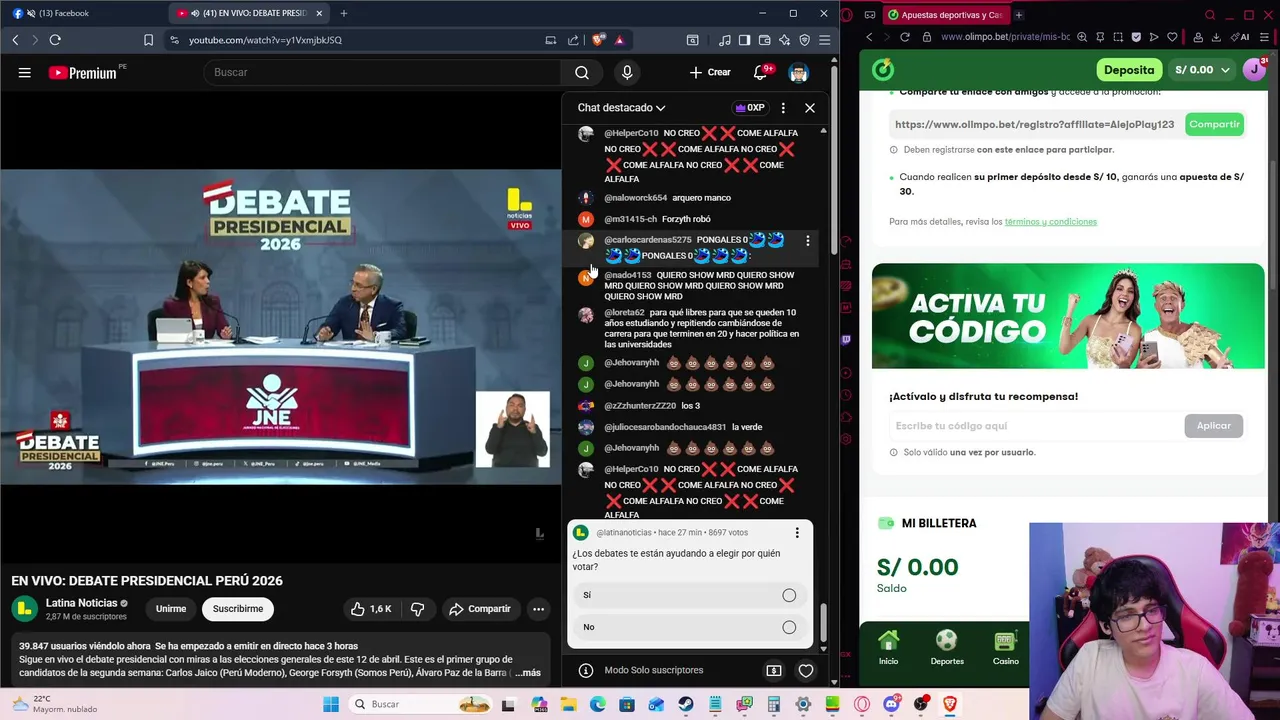
Task: Open poll options three-dot menu
Action: pos(797,533)
